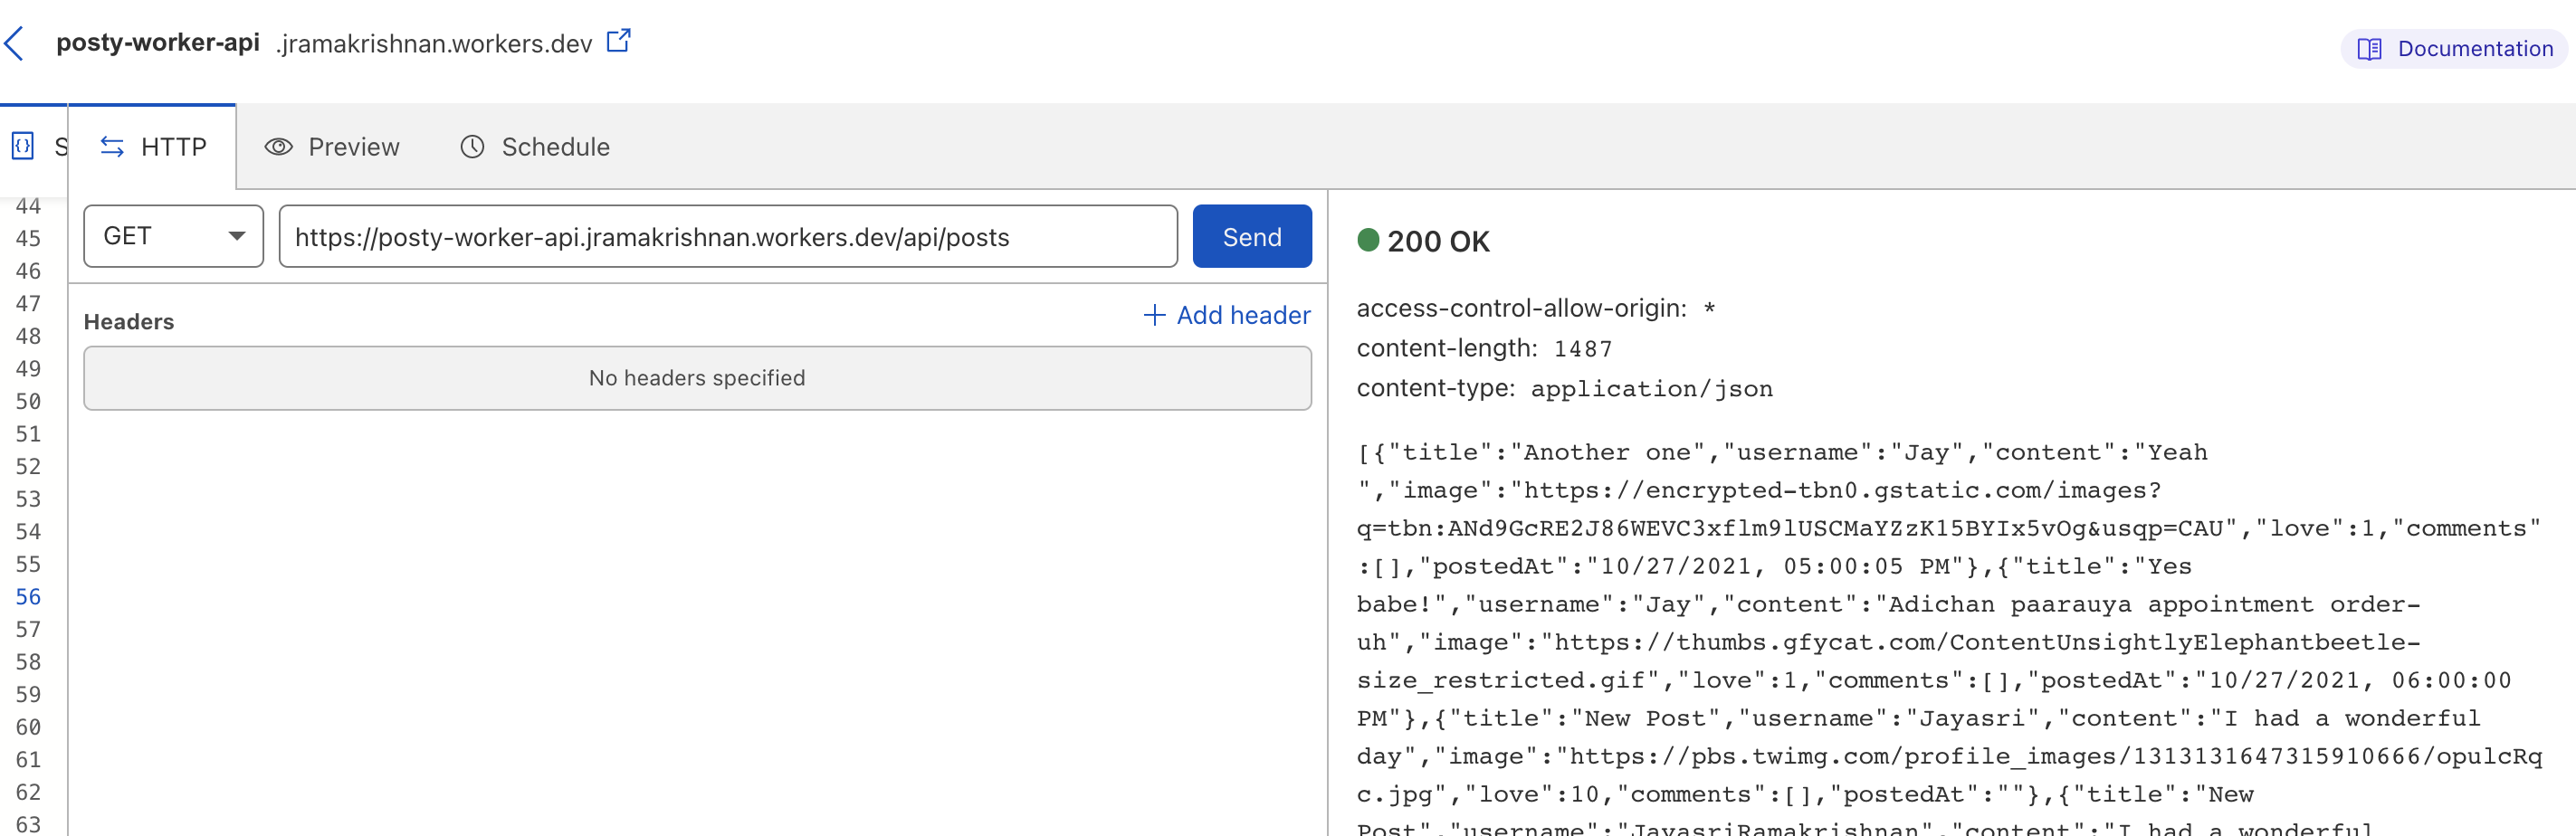Click the HTTP arrows icon

[x=112, y=147]
